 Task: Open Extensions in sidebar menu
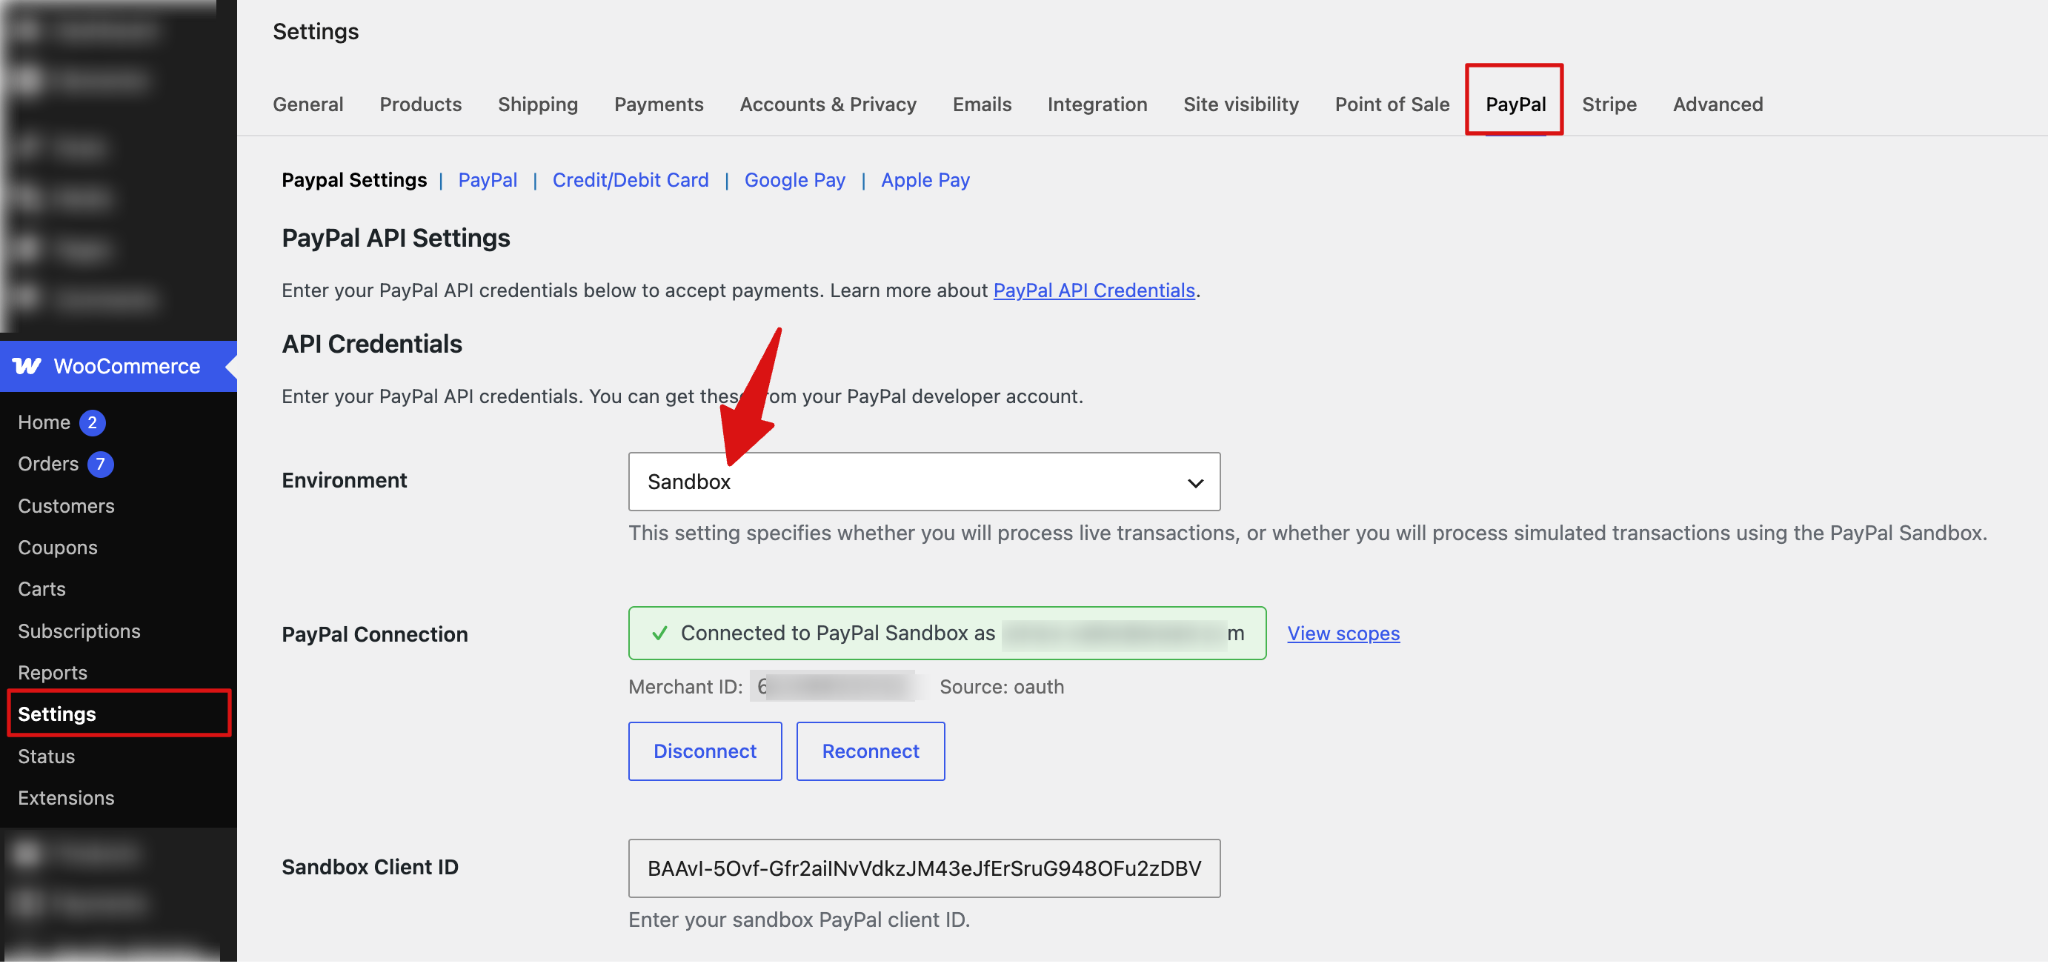coord(66,798)
